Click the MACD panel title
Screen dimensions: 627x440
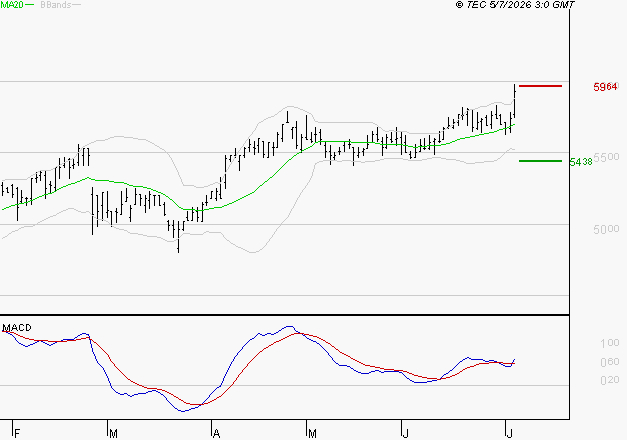[x=17, y=328]
